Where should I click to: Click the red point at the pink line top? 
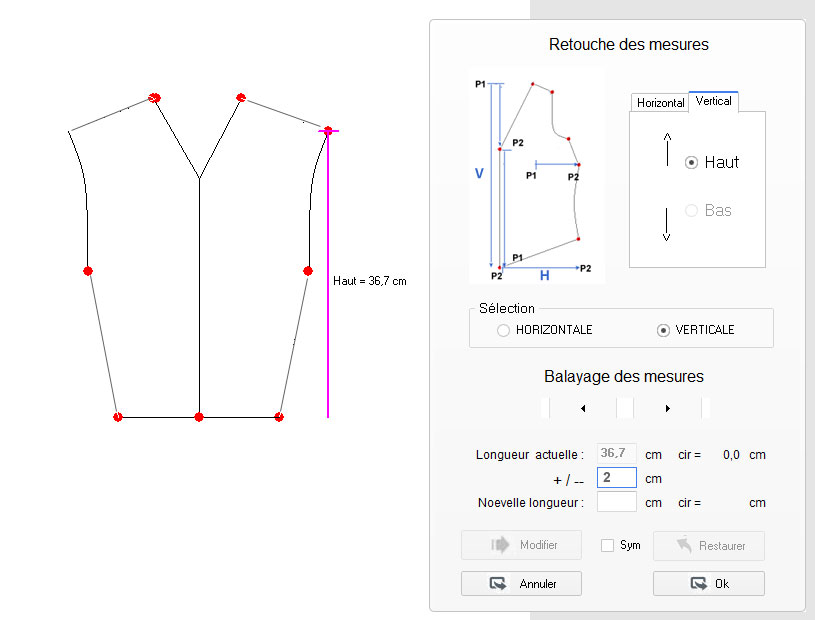pos(328,130)
